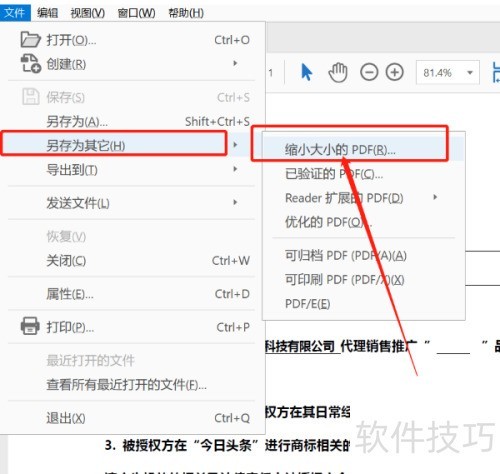Viewport: 500px width, 474px height.
Task: Open the 81.4% zoom dropdown arrow
Action: click(x=470, y=72)
